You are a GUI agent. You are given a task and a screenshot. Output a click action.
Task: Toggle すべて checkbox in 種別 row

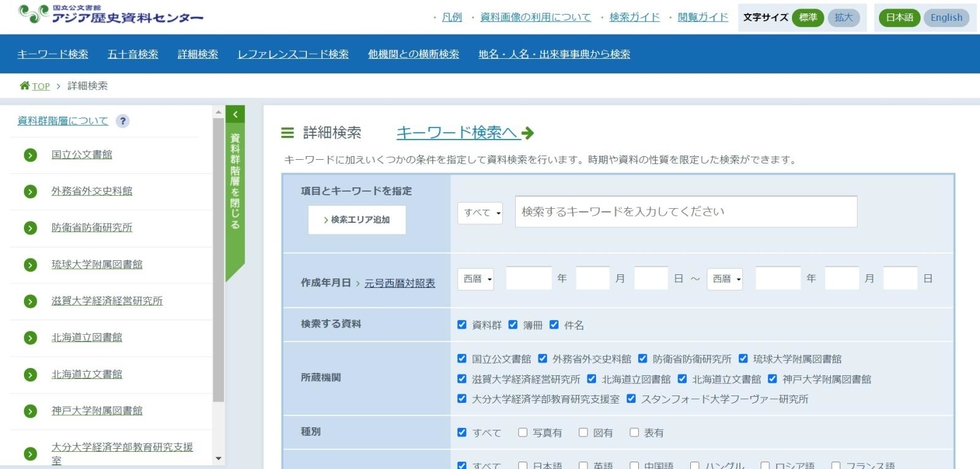(462, 432)
